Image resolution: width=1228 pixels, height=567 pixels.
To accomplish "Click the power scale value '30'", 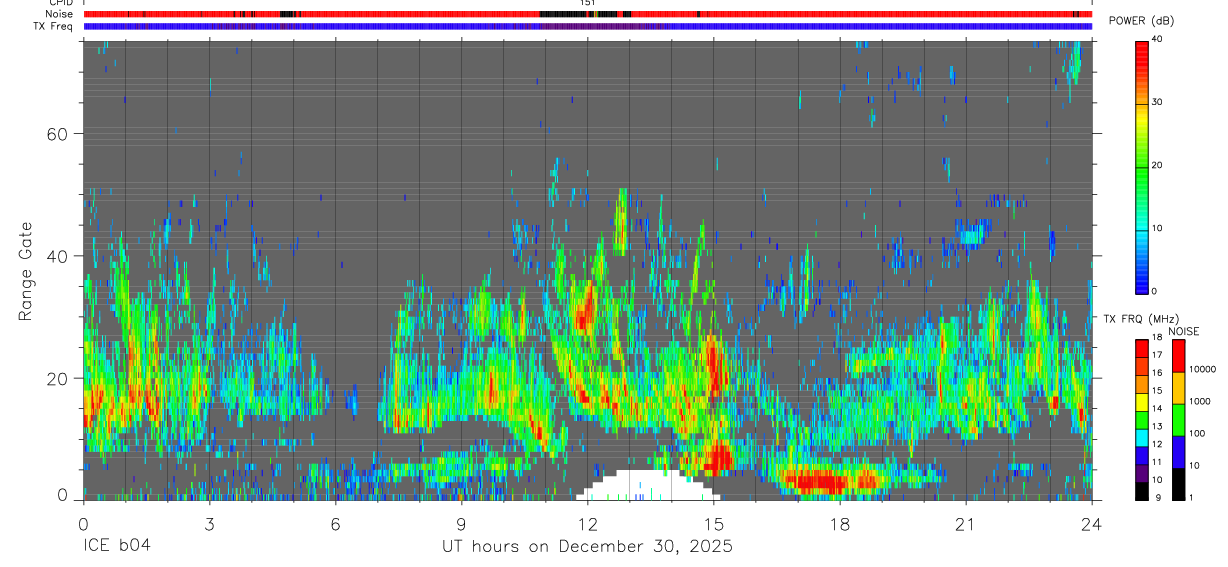I will click(1157, 102).
